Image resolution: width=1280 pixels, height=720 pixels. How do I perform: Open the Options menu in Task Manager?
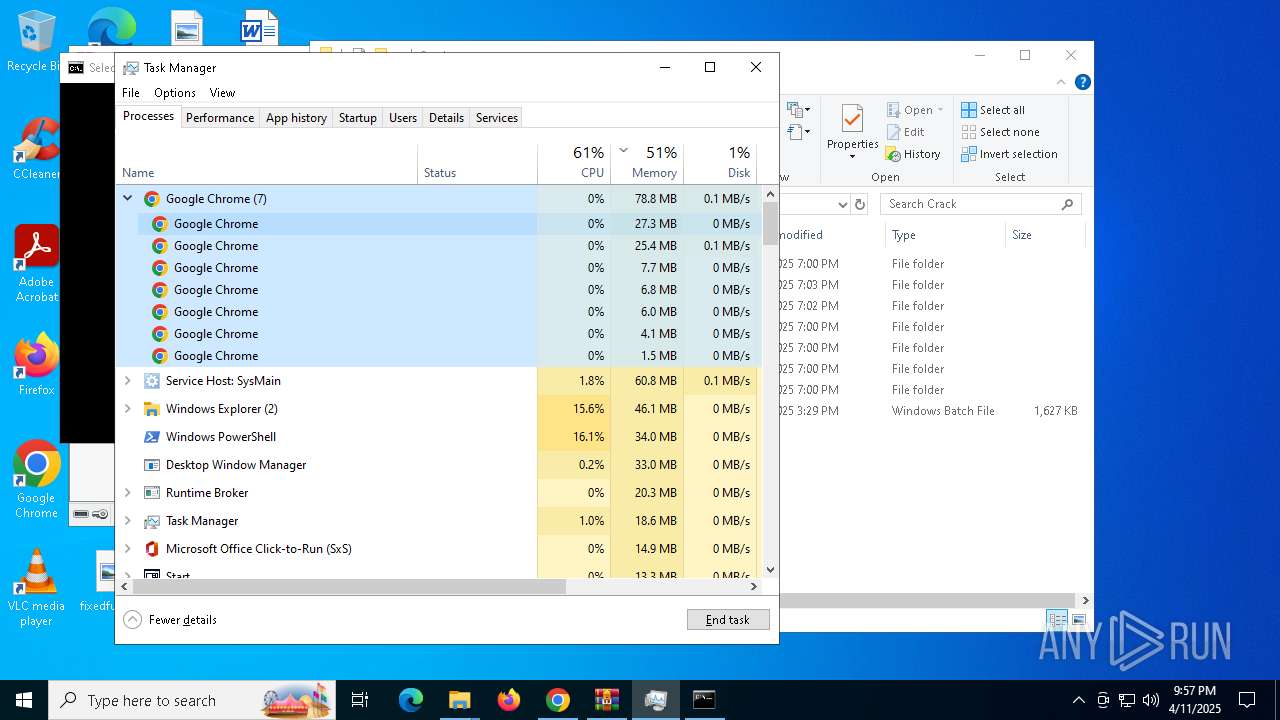[x=175, y=93]
